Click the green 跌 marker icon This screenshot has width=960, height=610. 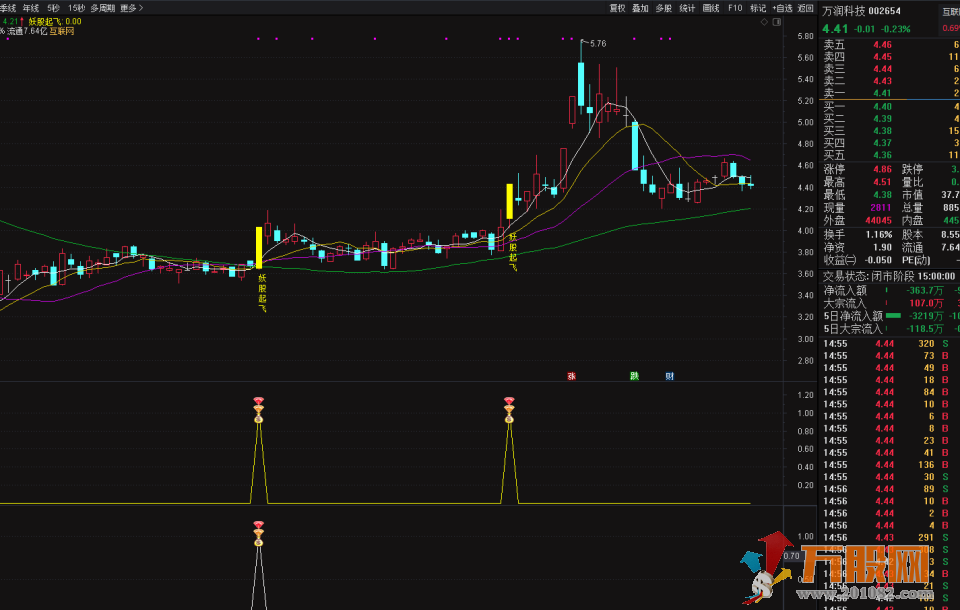tap(634, 376)
